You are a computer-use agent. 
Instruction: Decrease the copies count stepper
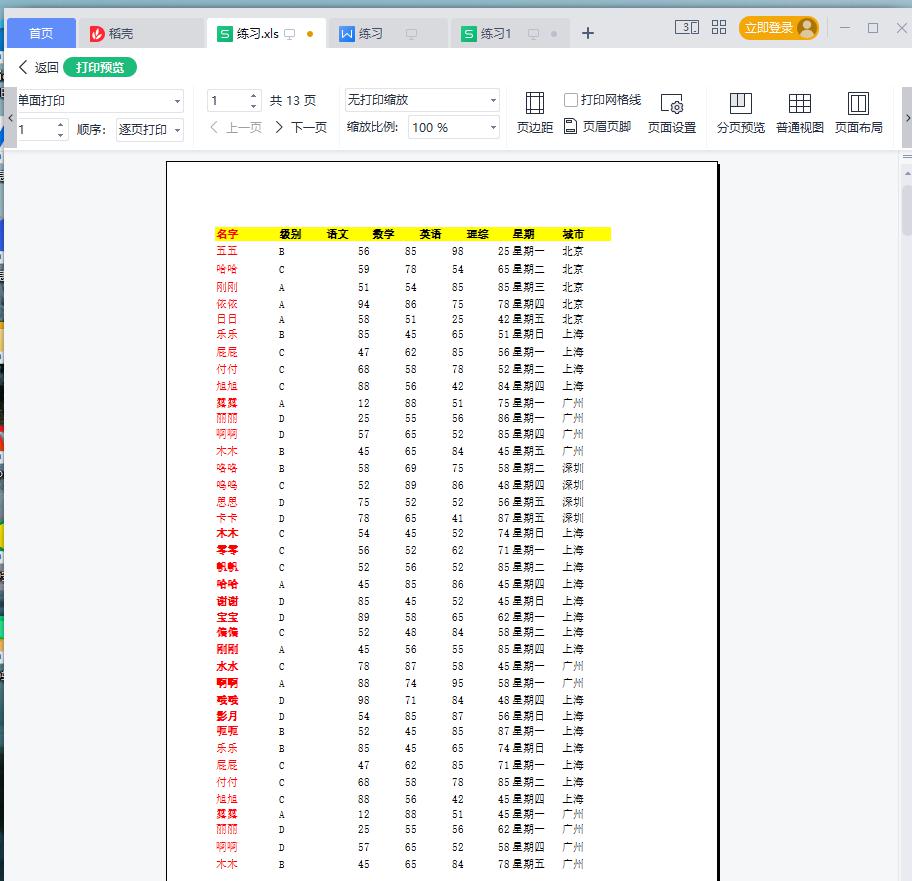pyautogui.click(x=60, y=135)
